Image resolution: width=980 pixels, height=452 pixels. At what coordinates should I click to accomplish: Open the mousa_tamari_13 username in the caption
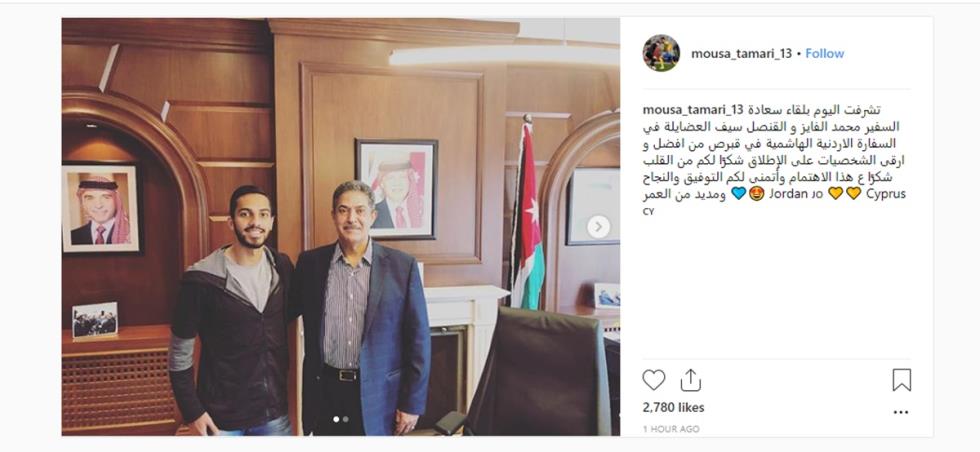[x=692, y=110]
